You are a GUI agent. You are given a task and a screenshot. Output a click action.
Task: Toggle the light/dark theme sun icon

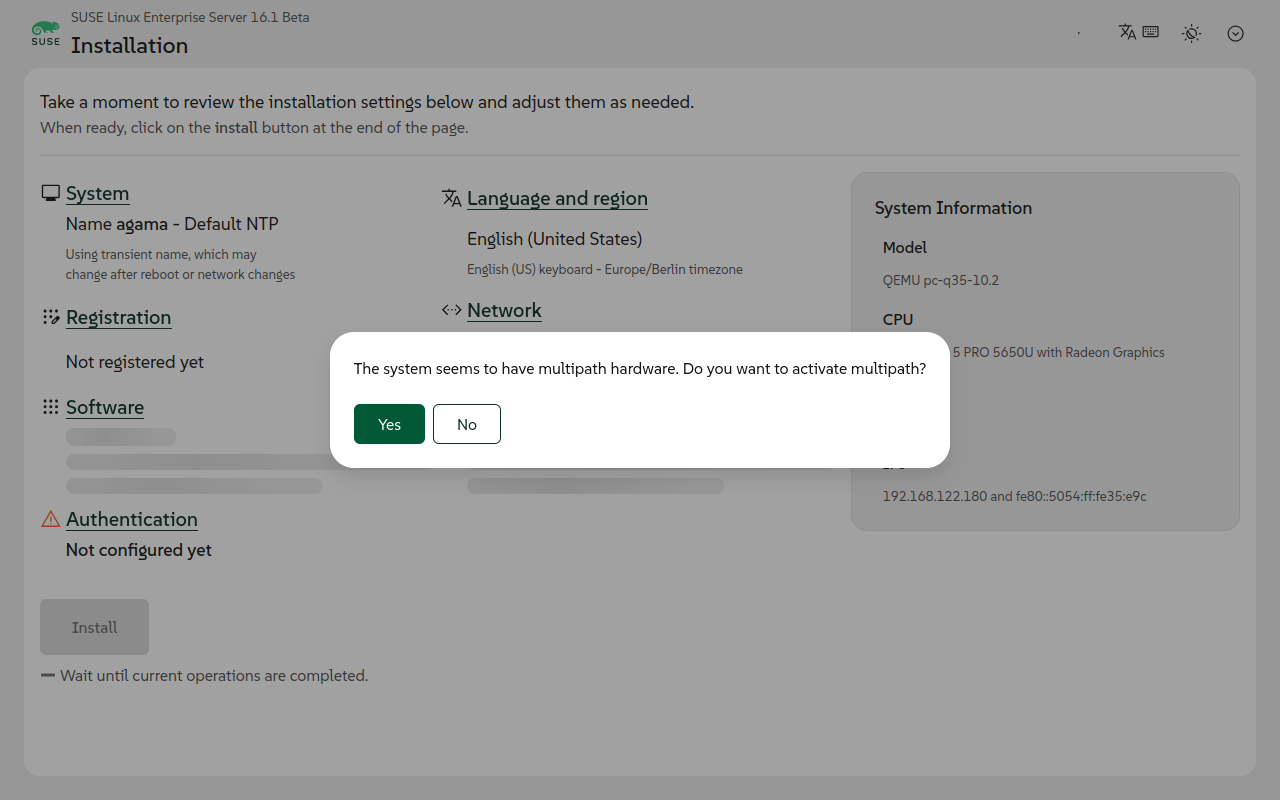point(1191,33)
